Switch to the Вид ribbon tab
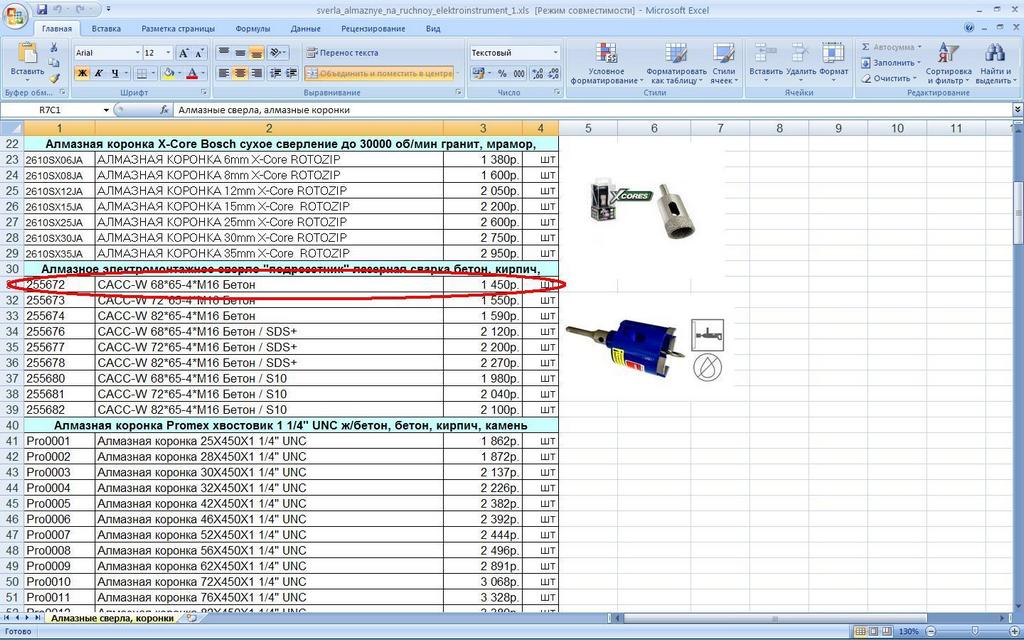This screenshot has height=640, width=1024. (x=433, y=29)
